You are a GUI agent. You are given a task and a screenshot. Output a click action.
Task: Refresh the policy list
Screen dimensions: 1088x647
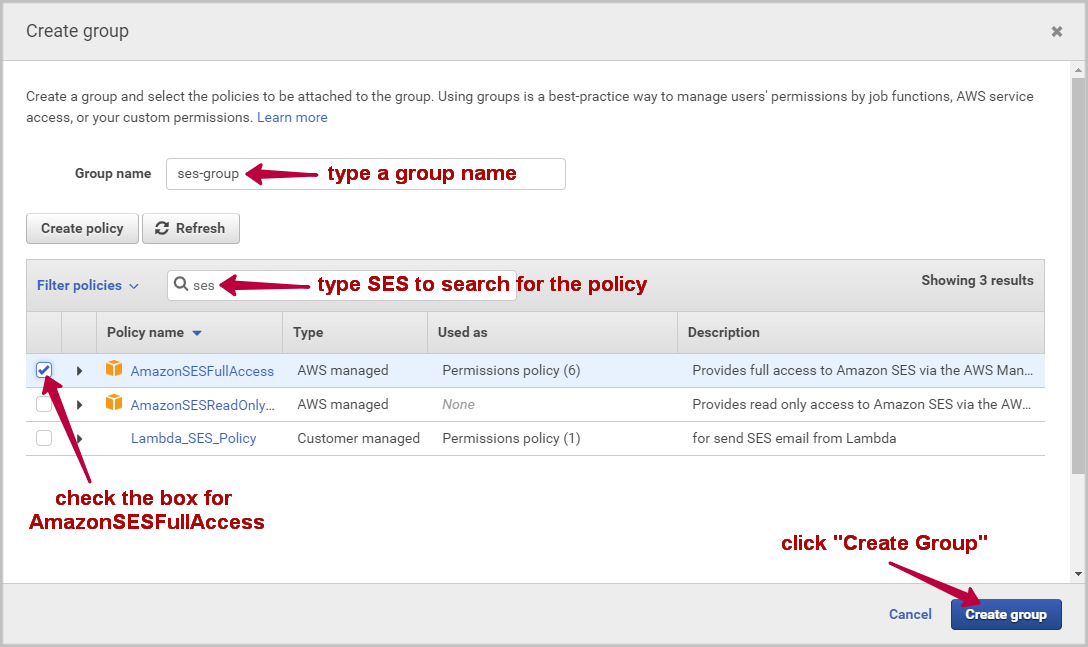pos(191,228)
